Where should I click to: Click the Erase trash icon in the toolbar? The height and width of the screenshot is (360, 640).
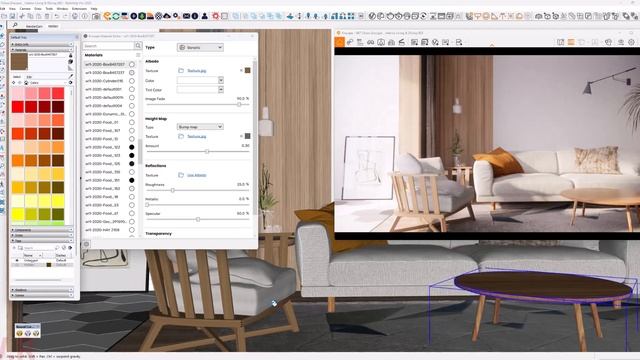(x=47, y=16)
